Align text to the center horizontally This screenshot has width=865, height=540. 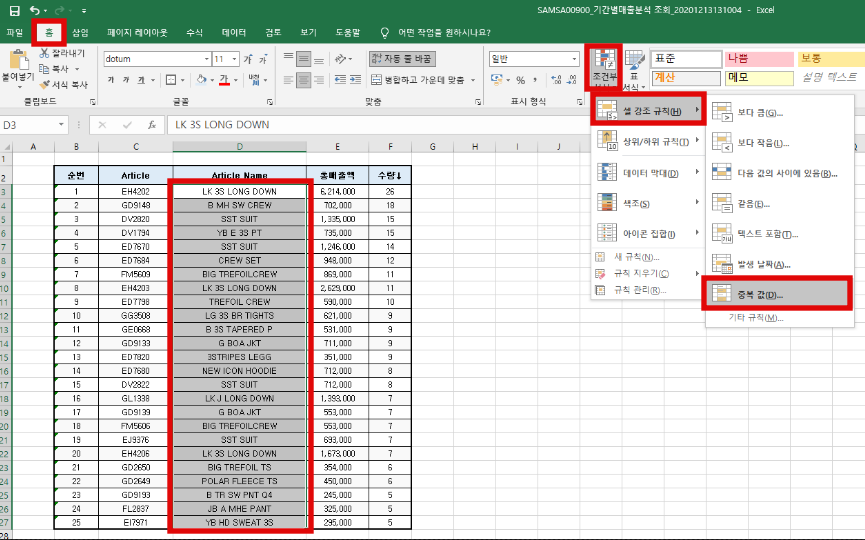click(303, 80)
